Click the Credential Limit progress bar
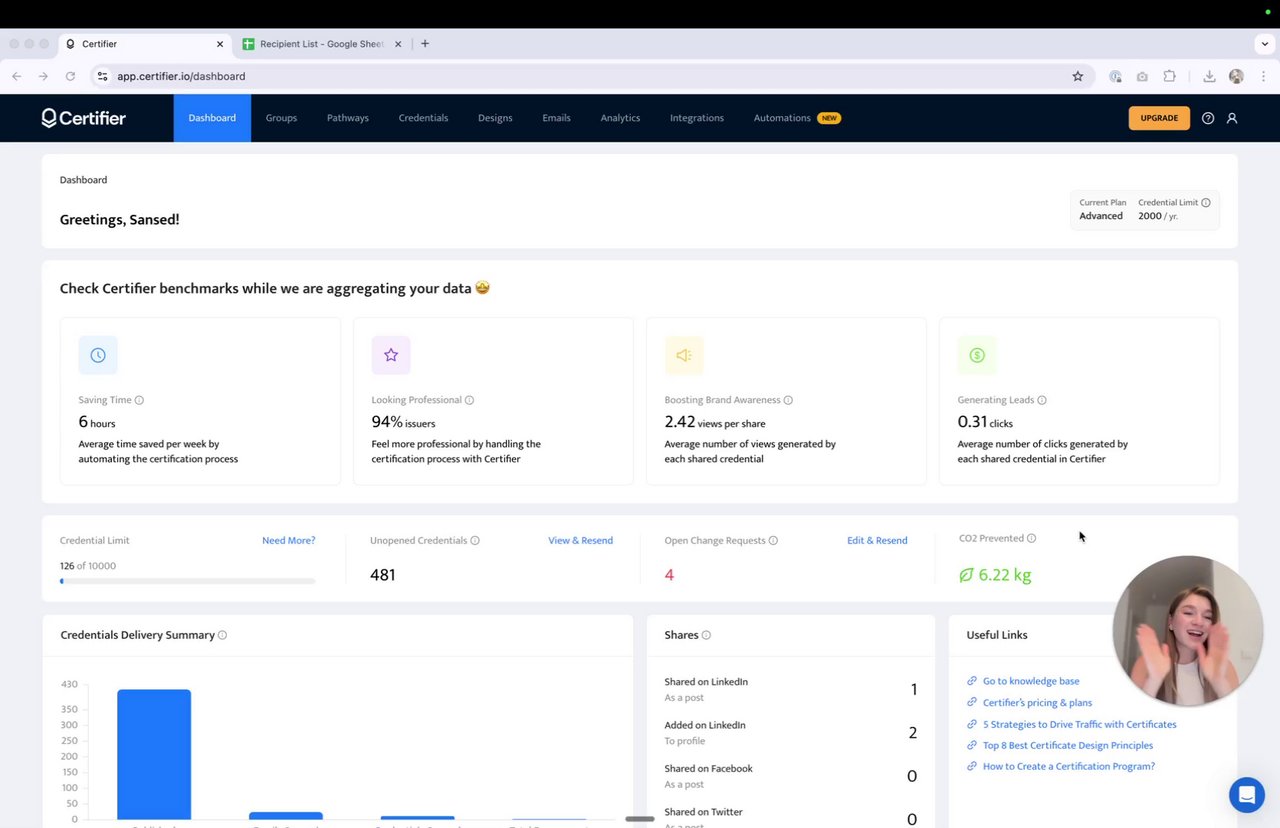Viewport: 1280px width, 828px height. [187, 581]
